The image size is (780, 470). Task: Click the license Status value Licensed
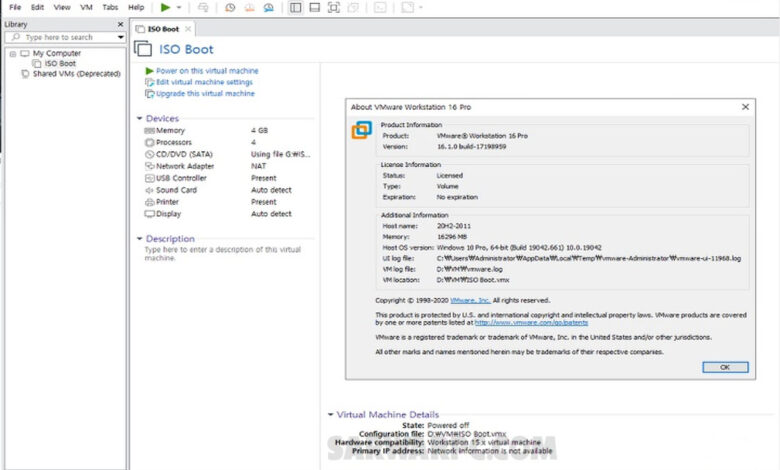coord(450,176)
